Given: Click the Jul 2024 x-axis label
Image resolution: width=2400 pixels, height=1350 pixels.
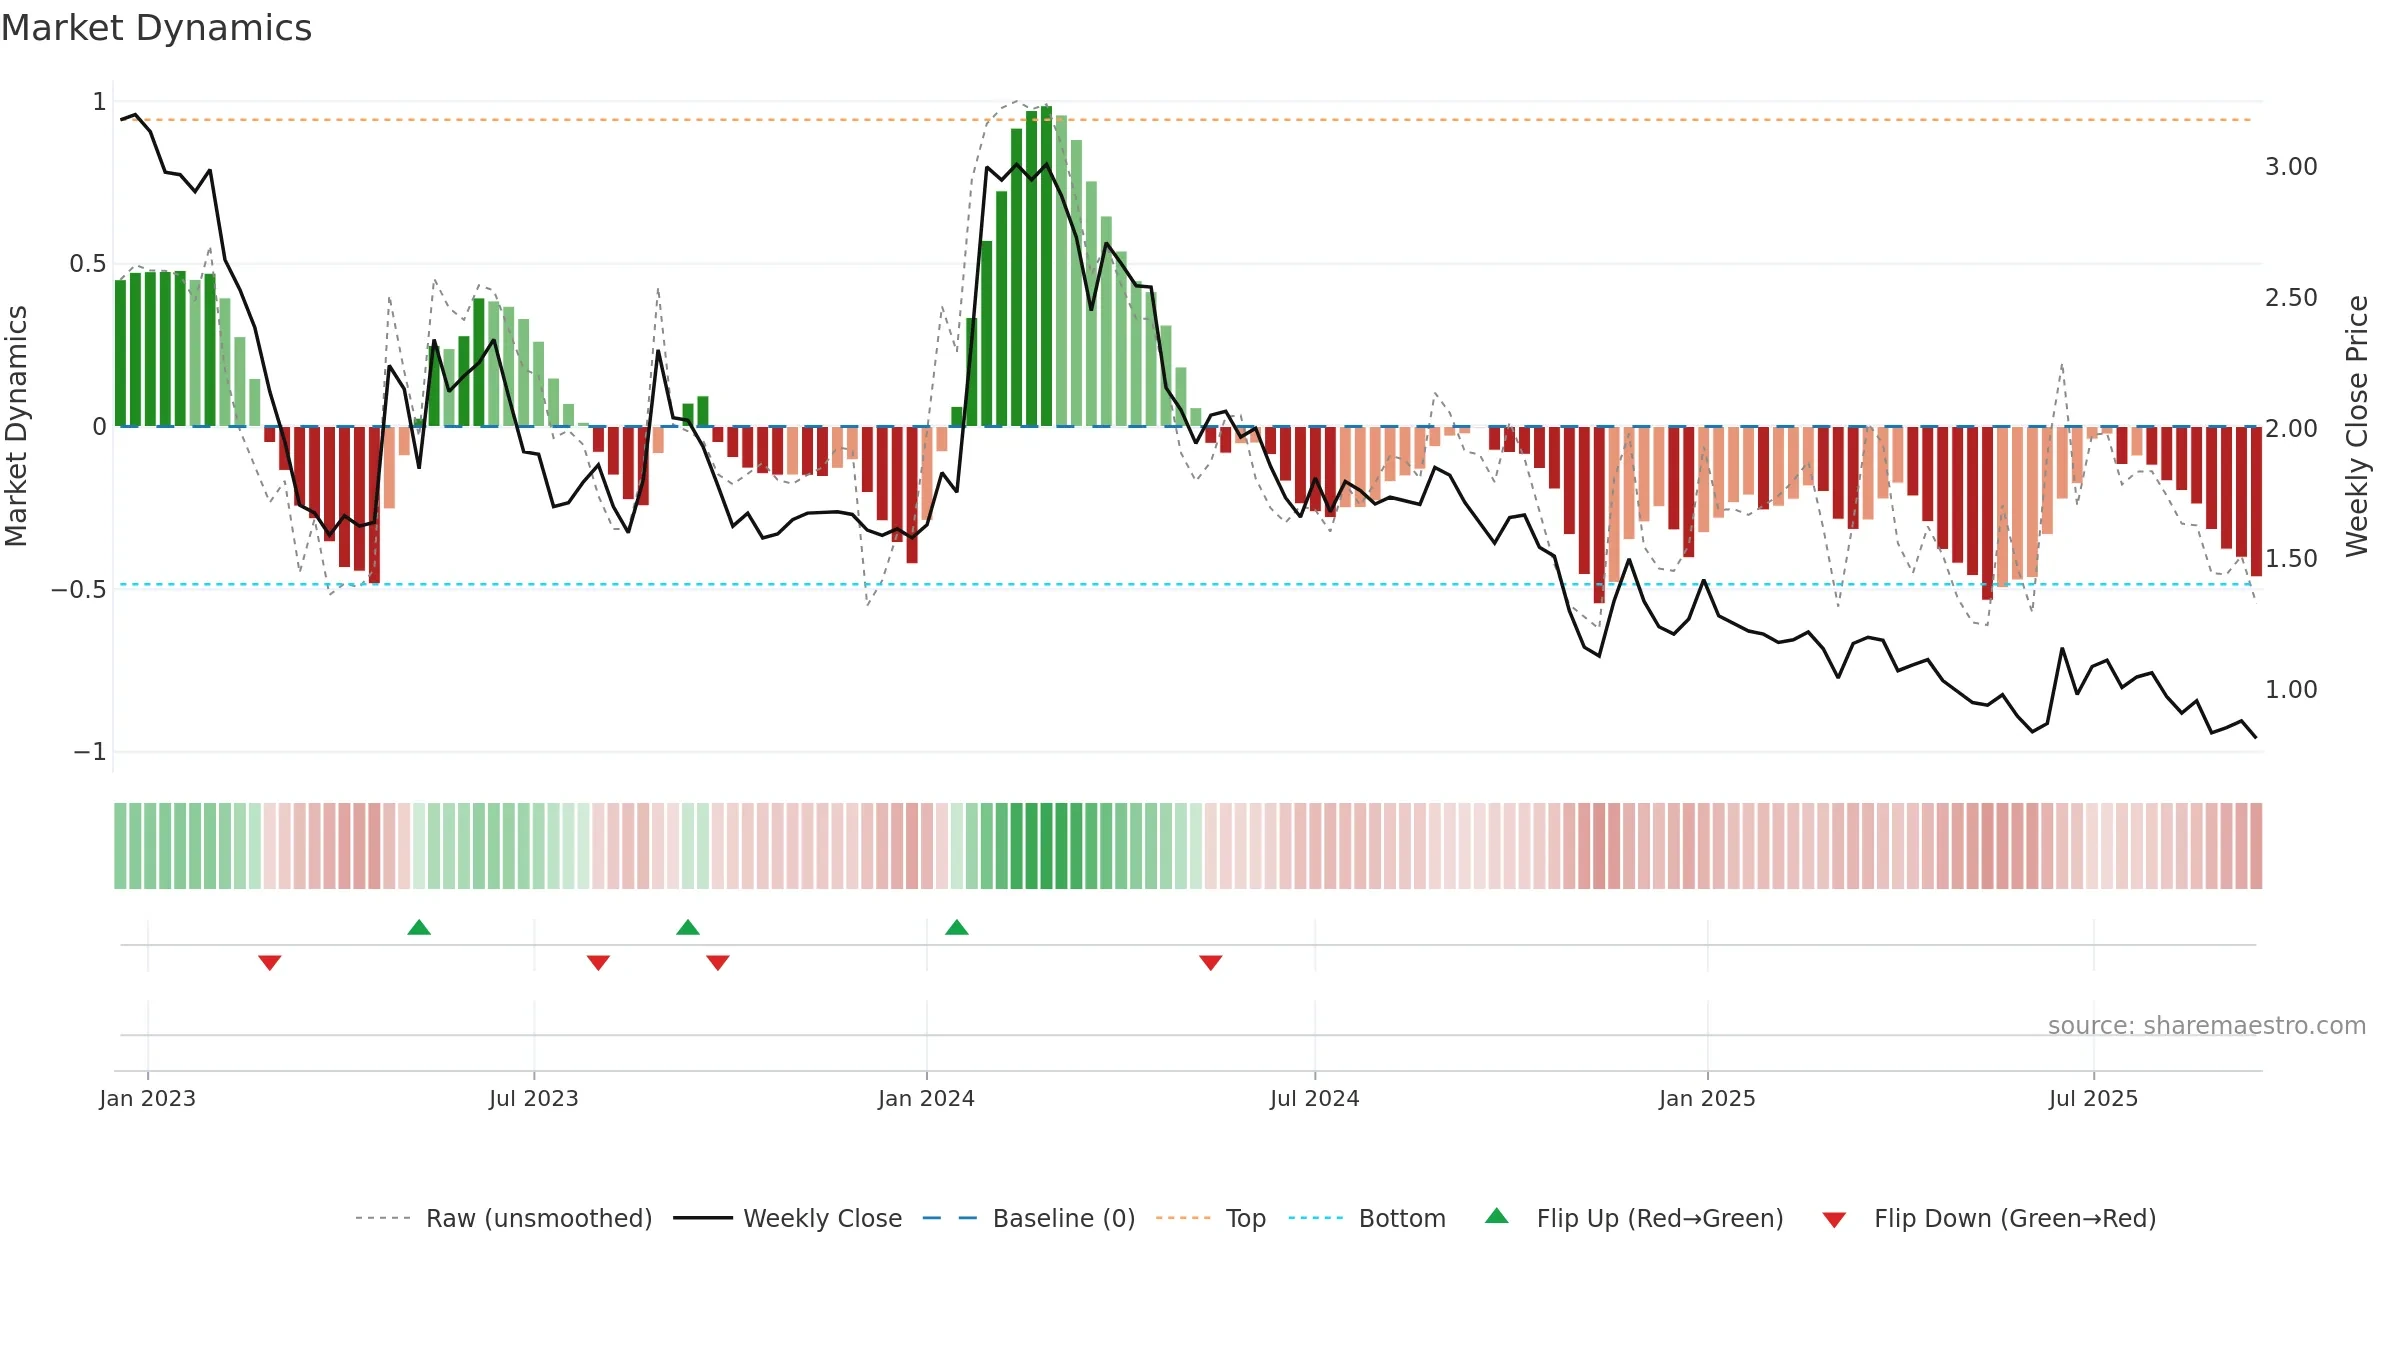Looking at the screenshot, I should [x=1315, y=1098].
